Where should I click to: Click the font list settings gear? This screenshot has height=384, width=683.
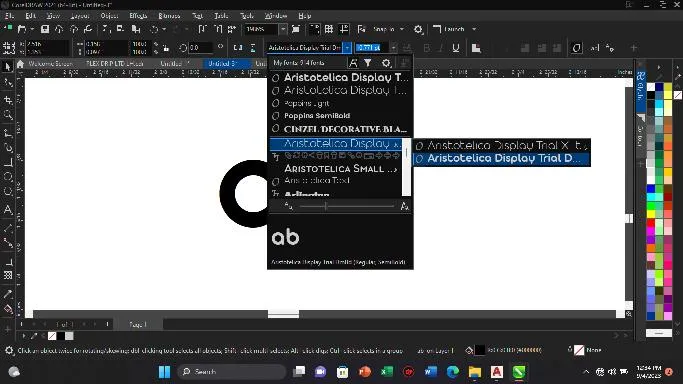click(x=386, y=63)
